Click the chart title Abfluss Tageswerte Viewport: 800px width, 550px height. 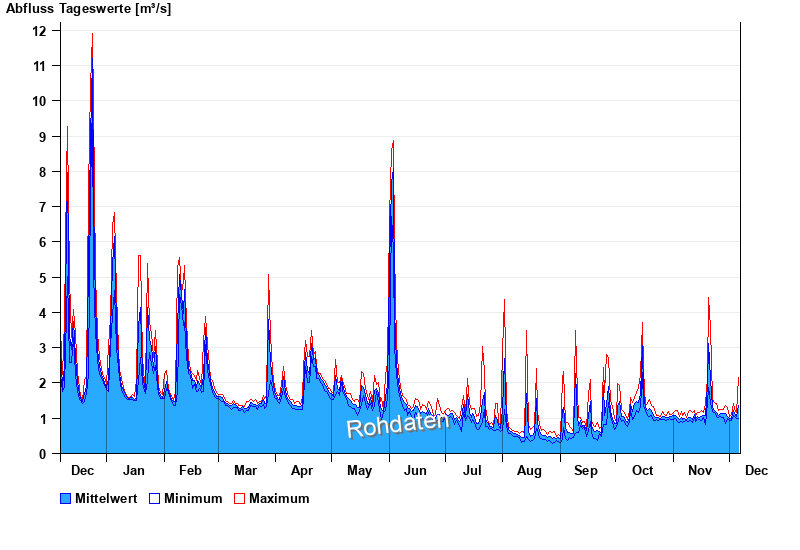[89, 9]
